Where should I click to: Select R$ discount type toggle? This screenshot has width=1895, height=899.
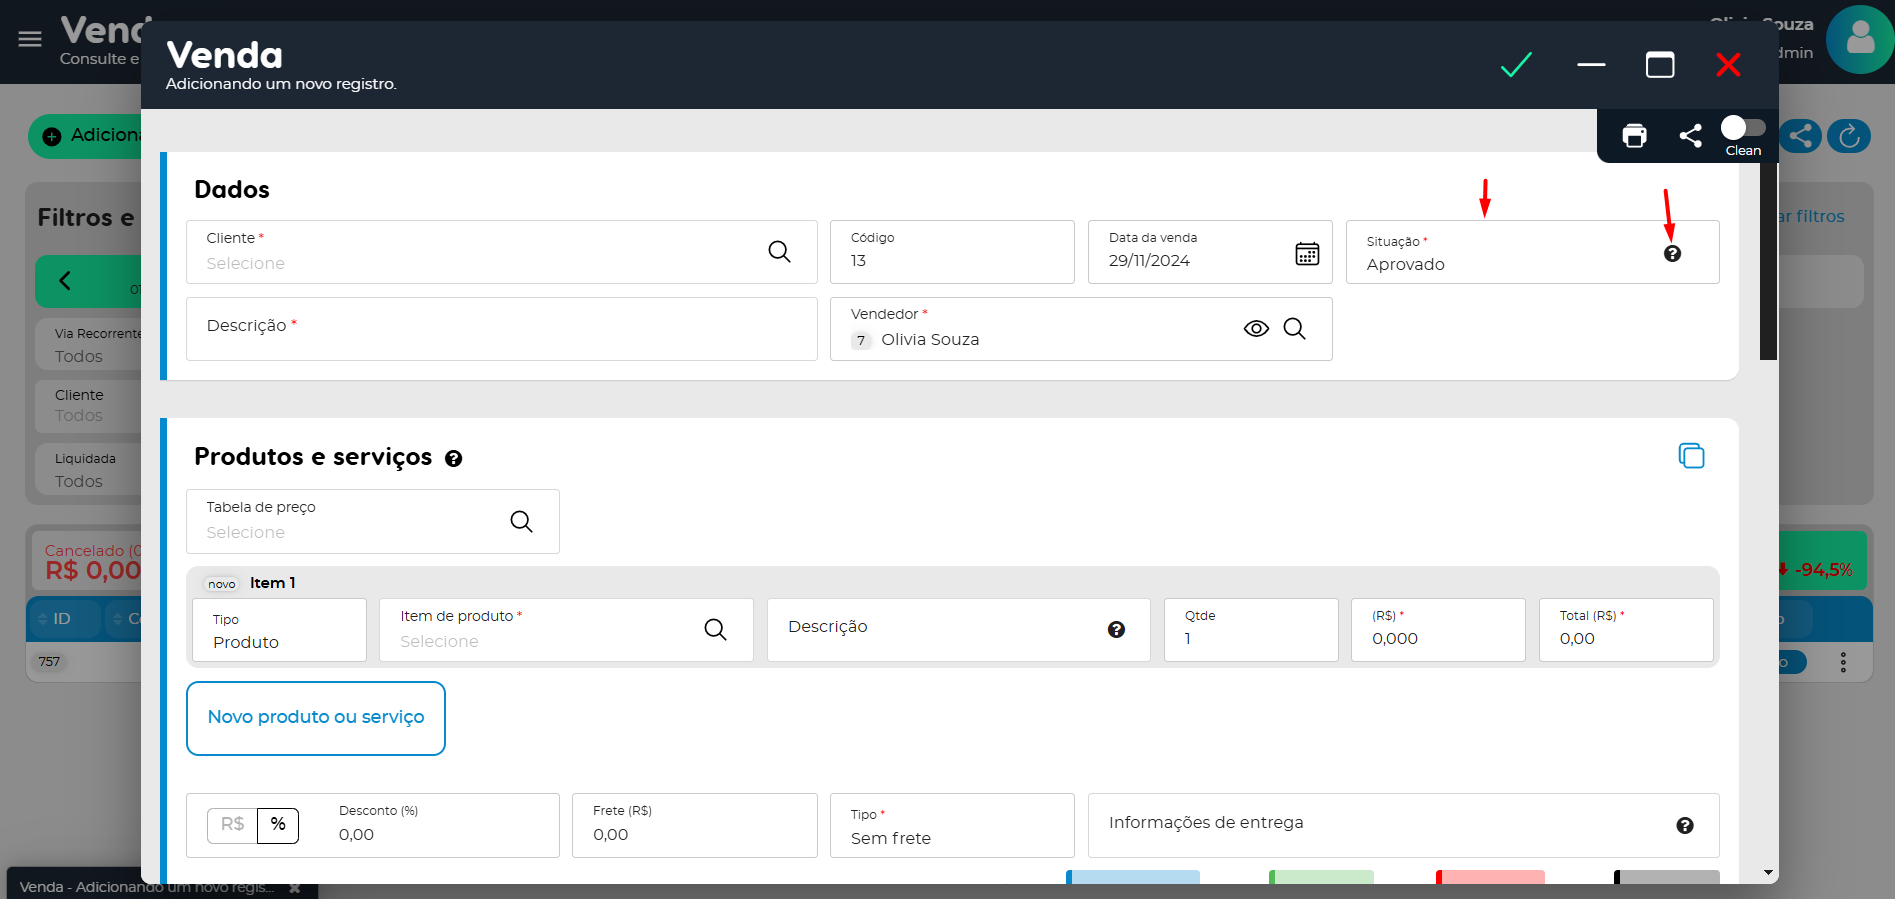(x=232, y=825)
